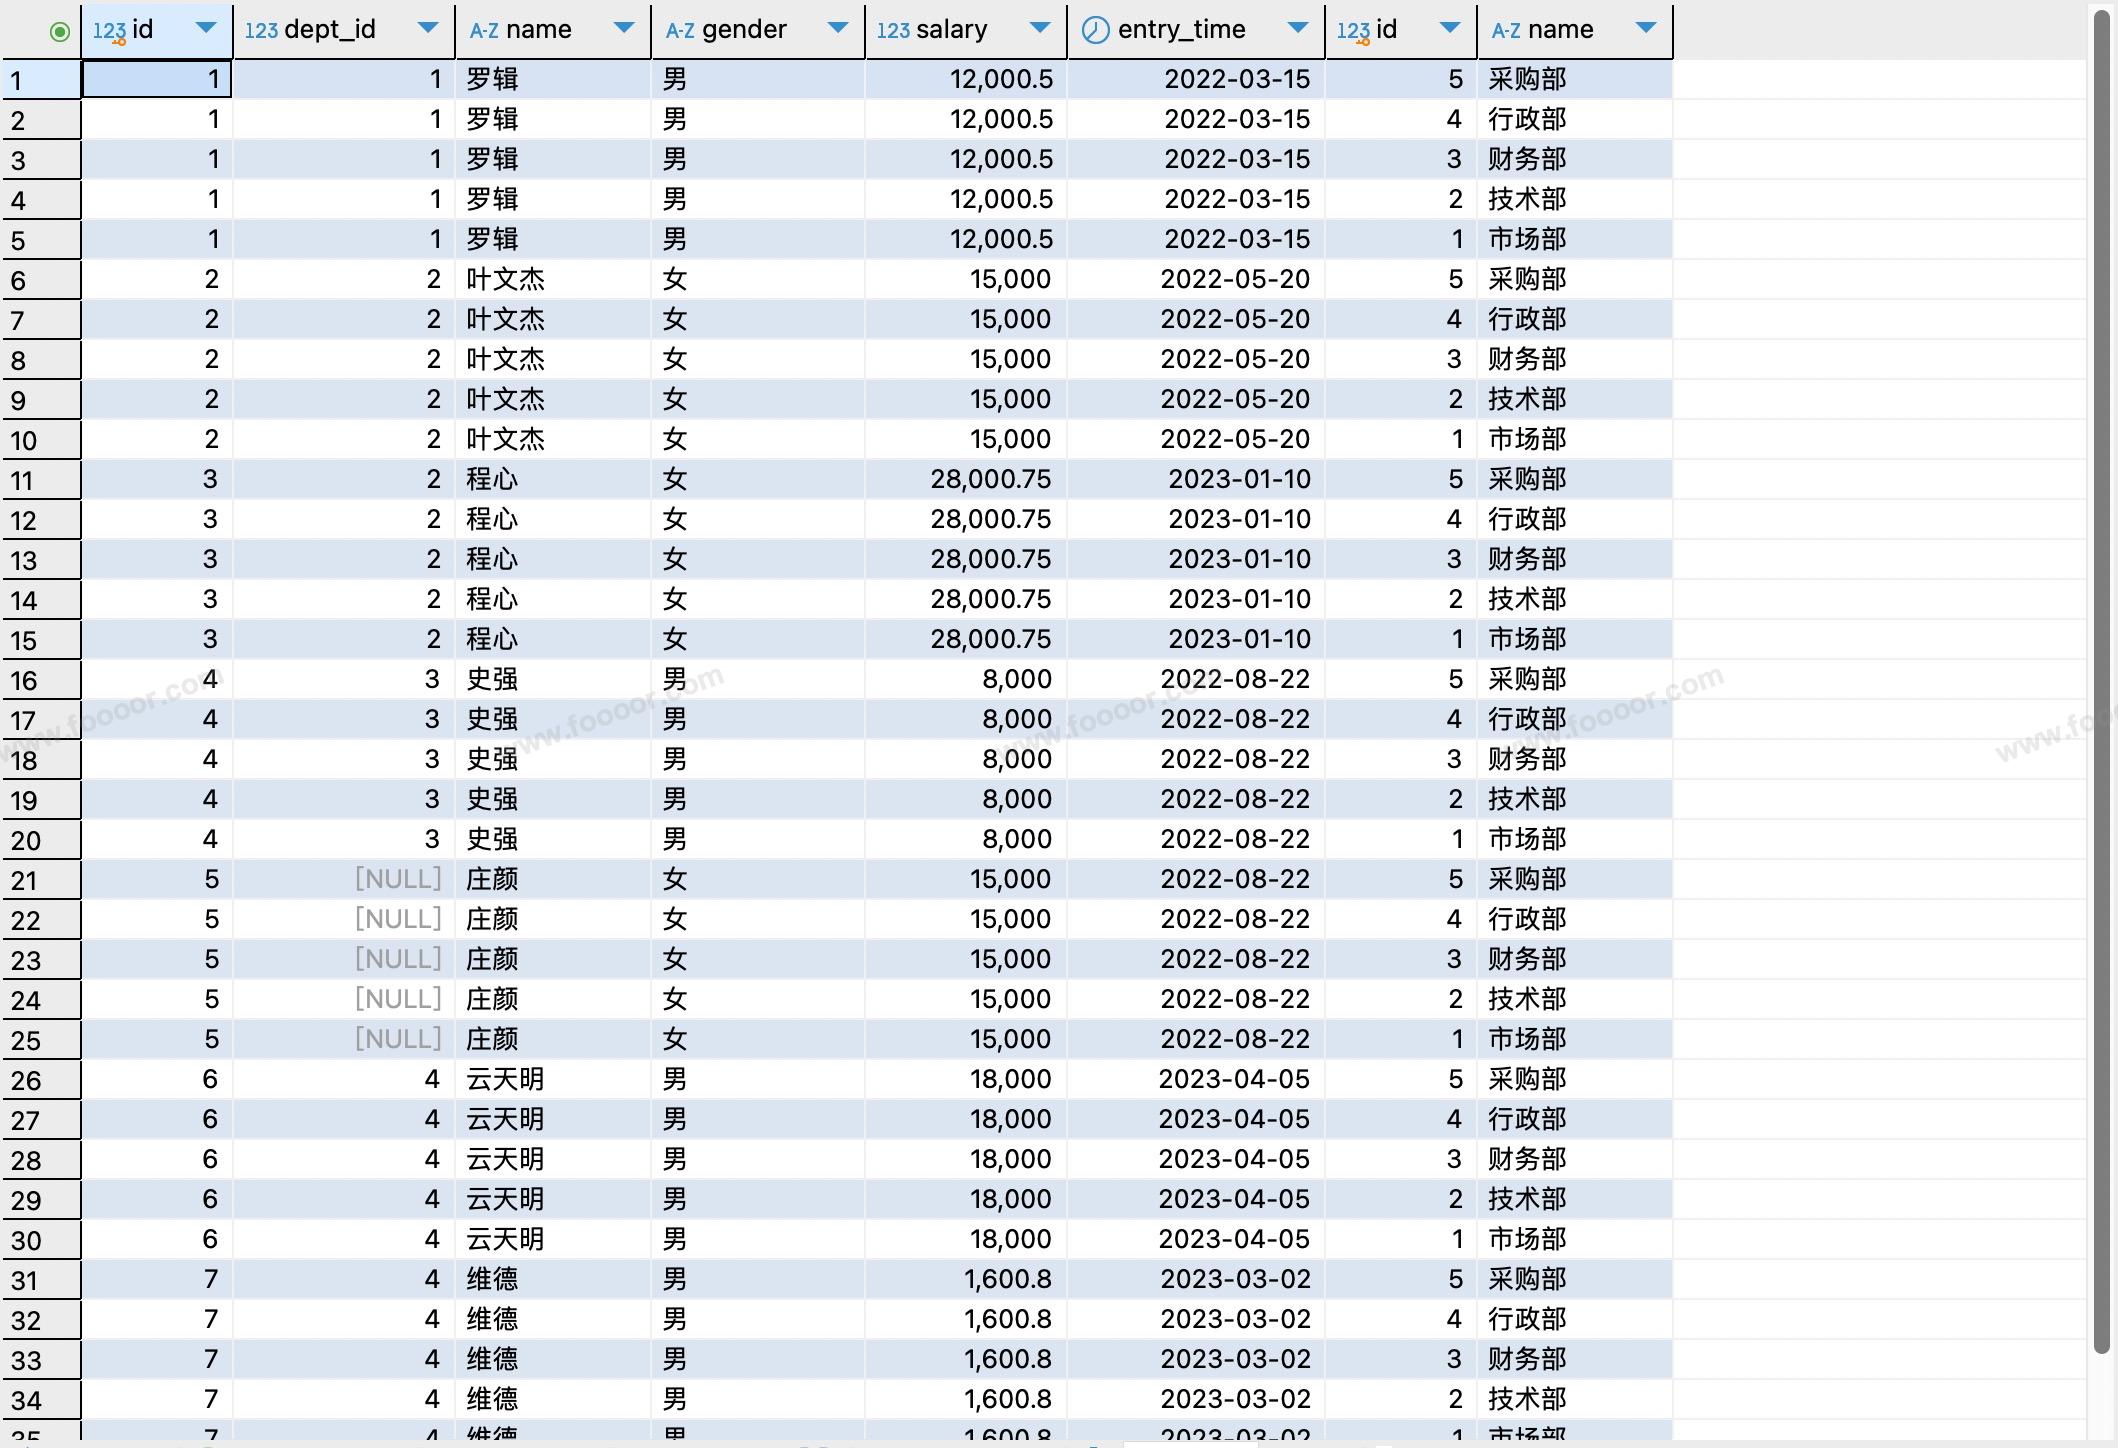This screenshot has height=1448, width=2118.
Task: Open the salary column dropdown arrow
Action: coord(1040,28)
